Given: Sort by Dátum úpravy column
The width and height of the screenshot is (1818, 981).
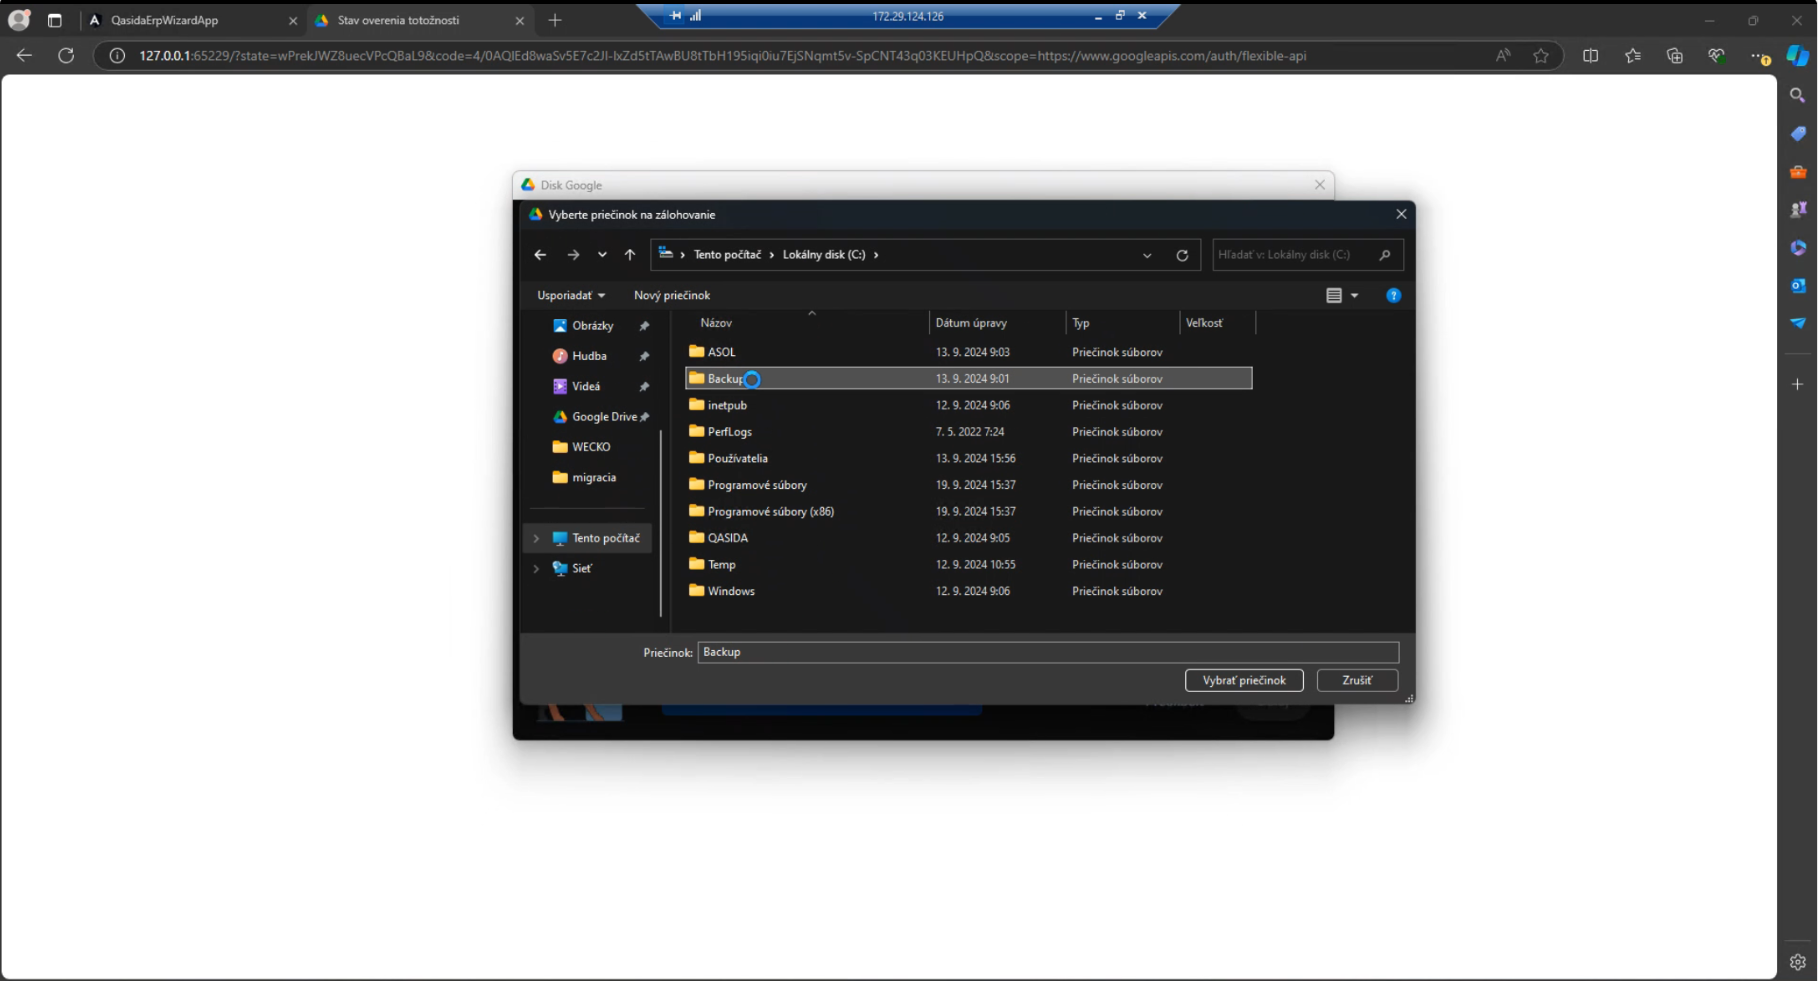Looking at the screenshot, I should tap(971, 323).
